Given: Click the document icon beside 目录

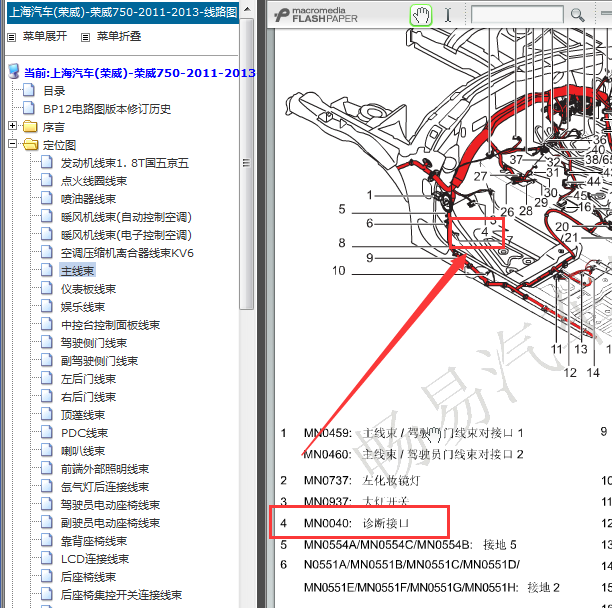Looking at the screenshot, I should point(29,90).
